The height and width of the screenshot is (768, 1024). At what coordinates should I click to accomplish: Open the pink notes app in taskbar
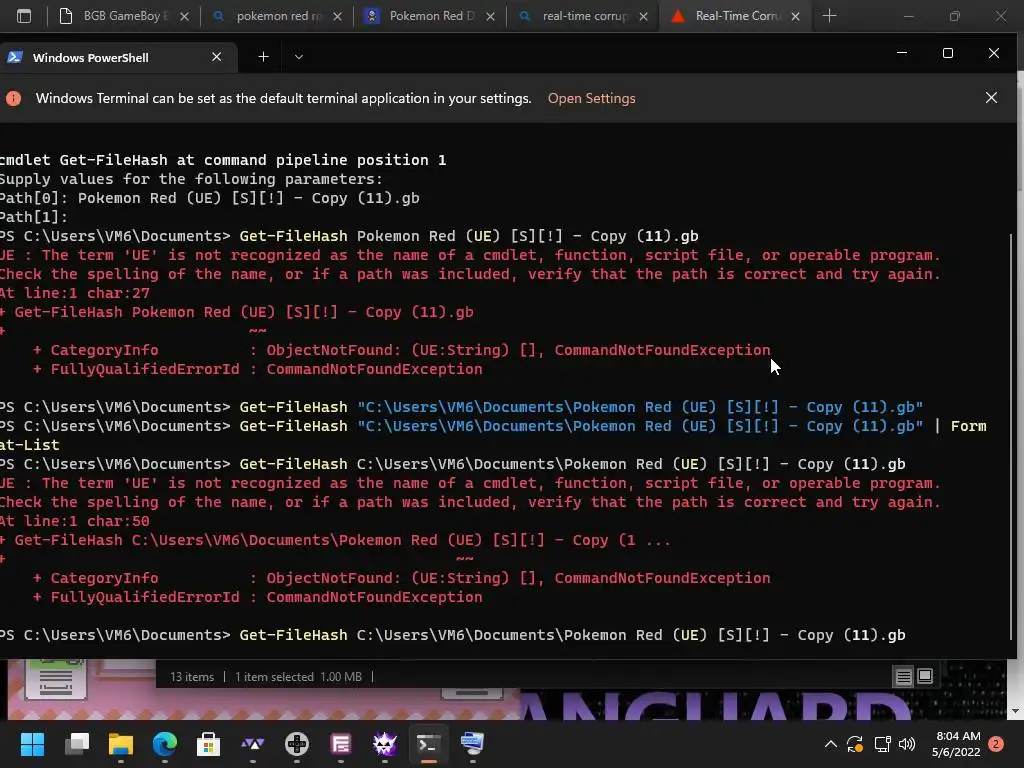(x=341, y=743)
